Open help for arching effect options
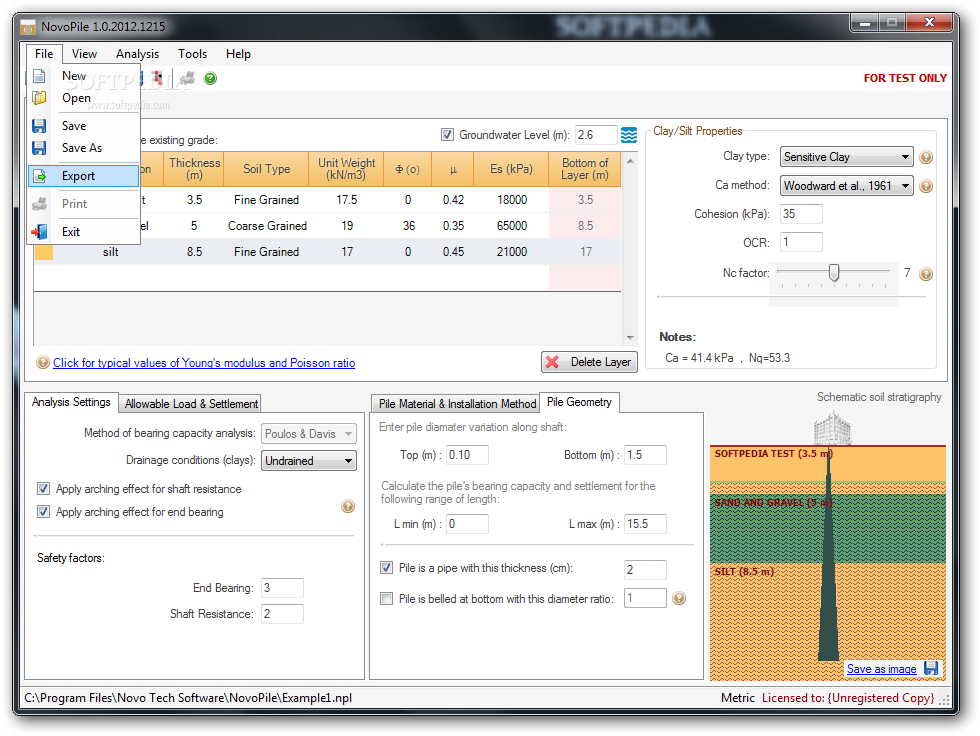This screenshot has height=736, width=980. tap(348, 506)
